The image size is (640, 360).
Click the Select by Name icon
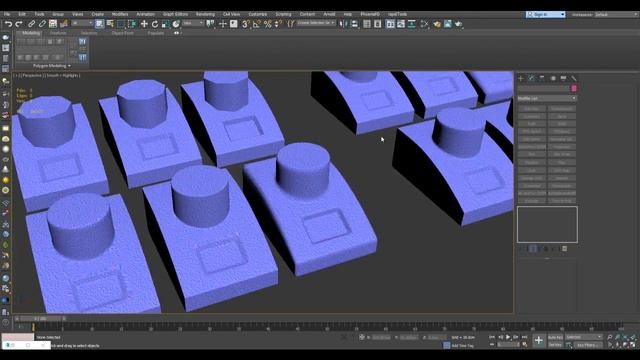click(110, 24)
